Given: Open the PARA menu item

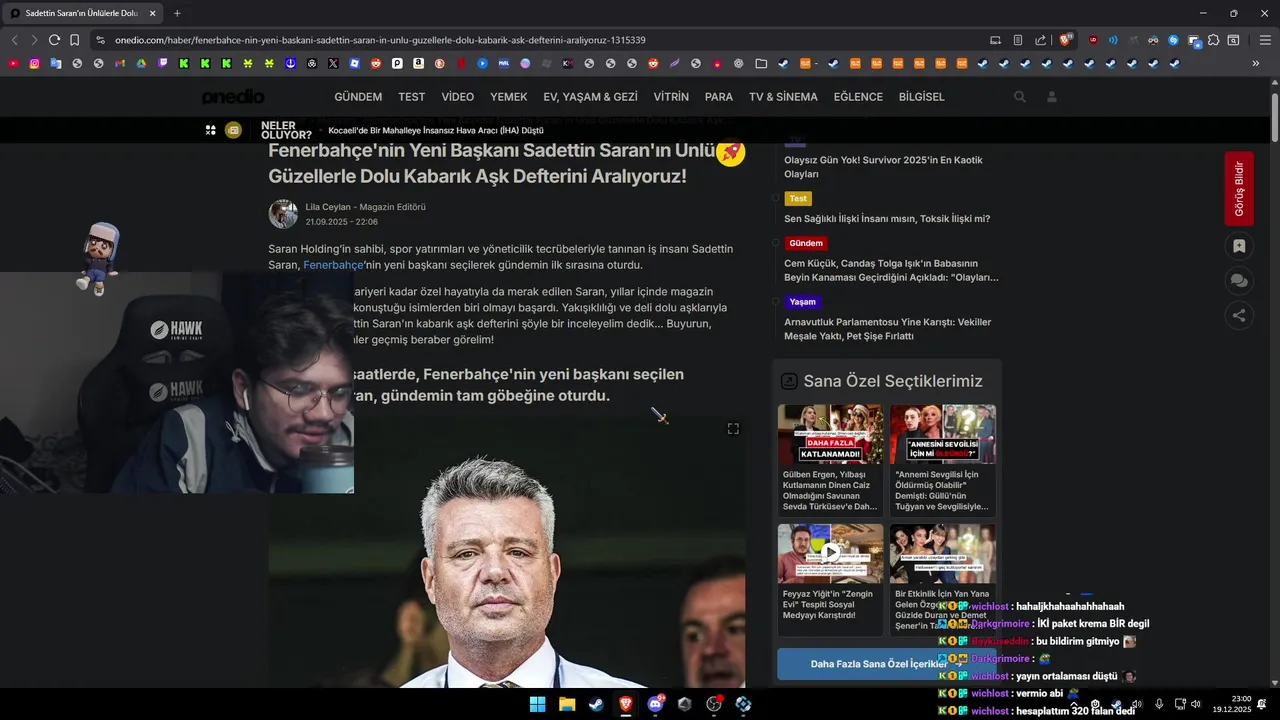Looking at the screenshot, I should [718, 97].
